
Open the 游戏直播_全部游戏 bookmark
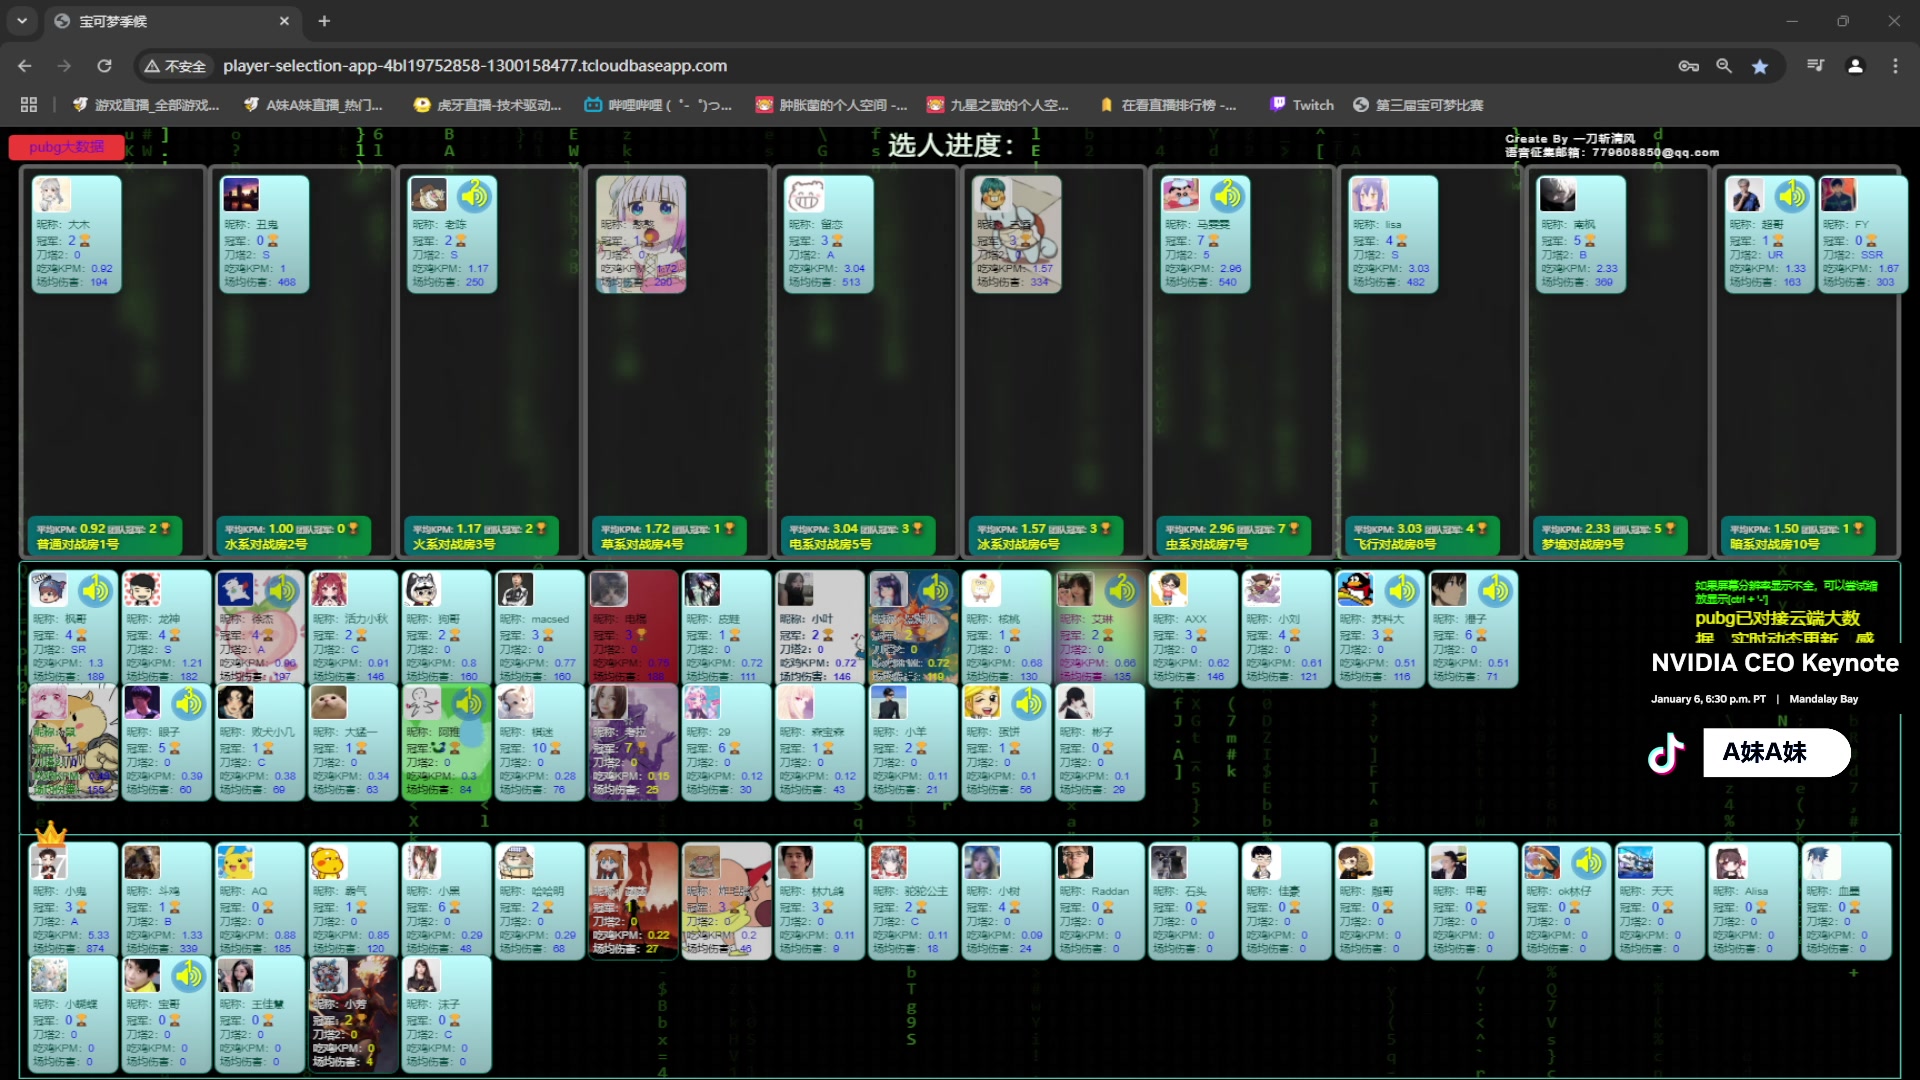tap(147, 105)
